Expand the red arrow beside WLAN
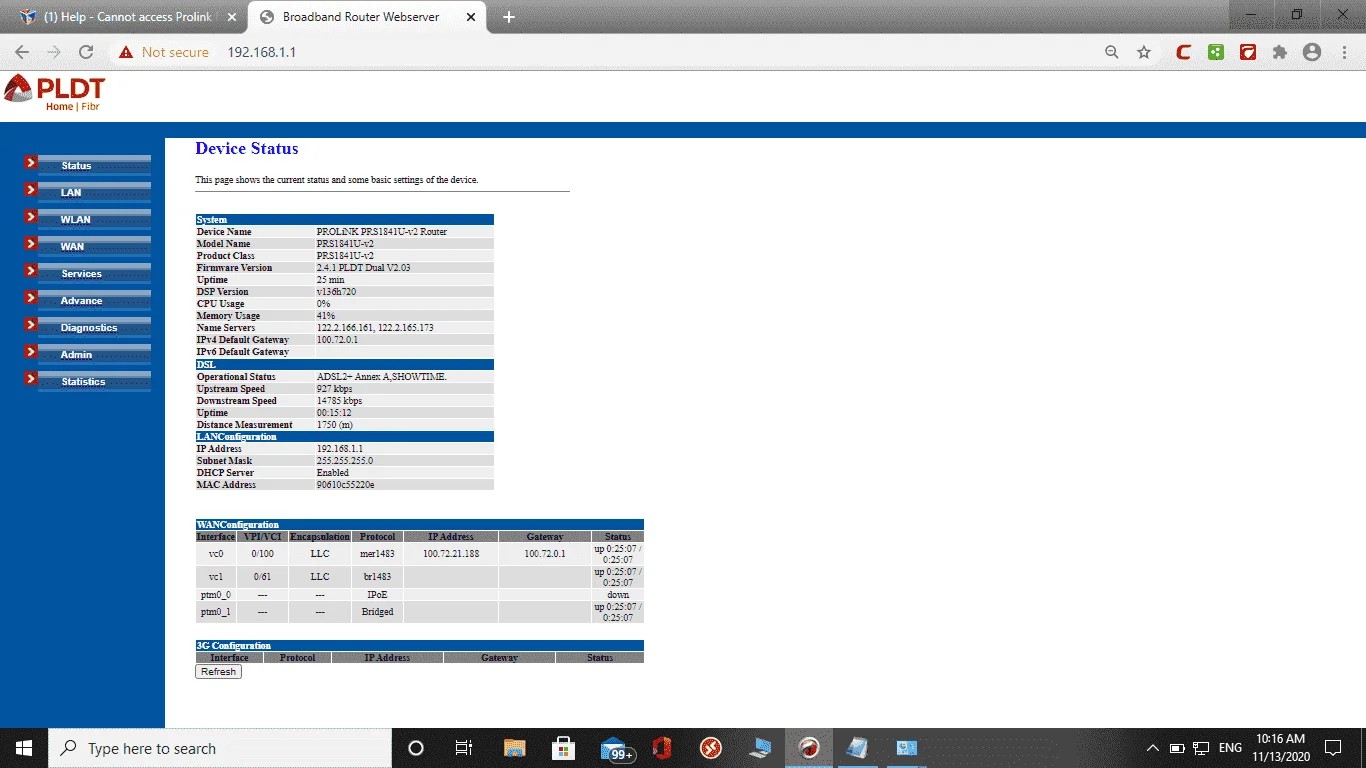Screen dimensions: 1366x768 pos(31,216)
